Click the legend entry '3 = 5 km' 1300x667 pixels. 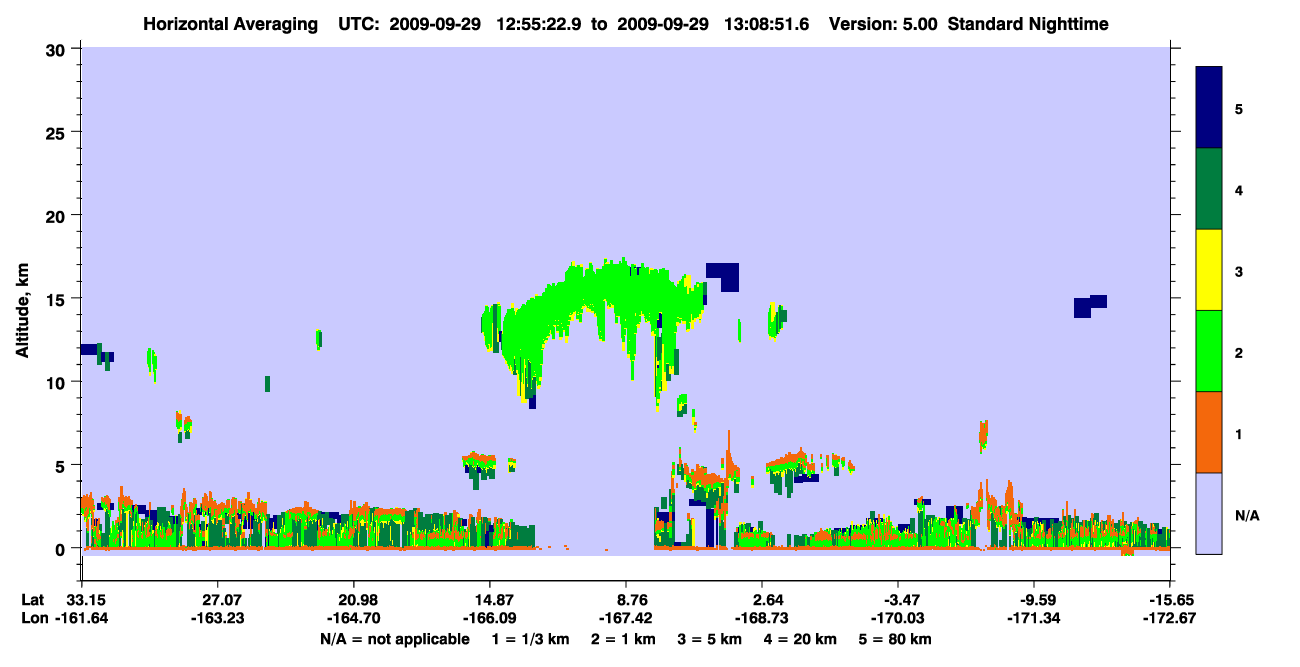click(x=711, y=639)
